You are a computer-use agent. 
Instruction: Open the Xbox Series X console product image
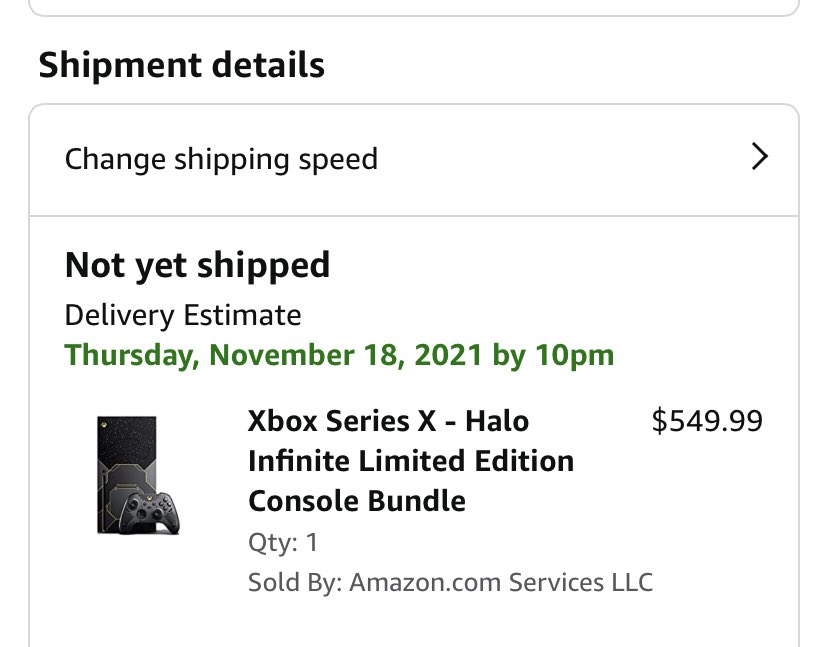tap(138, 475)
